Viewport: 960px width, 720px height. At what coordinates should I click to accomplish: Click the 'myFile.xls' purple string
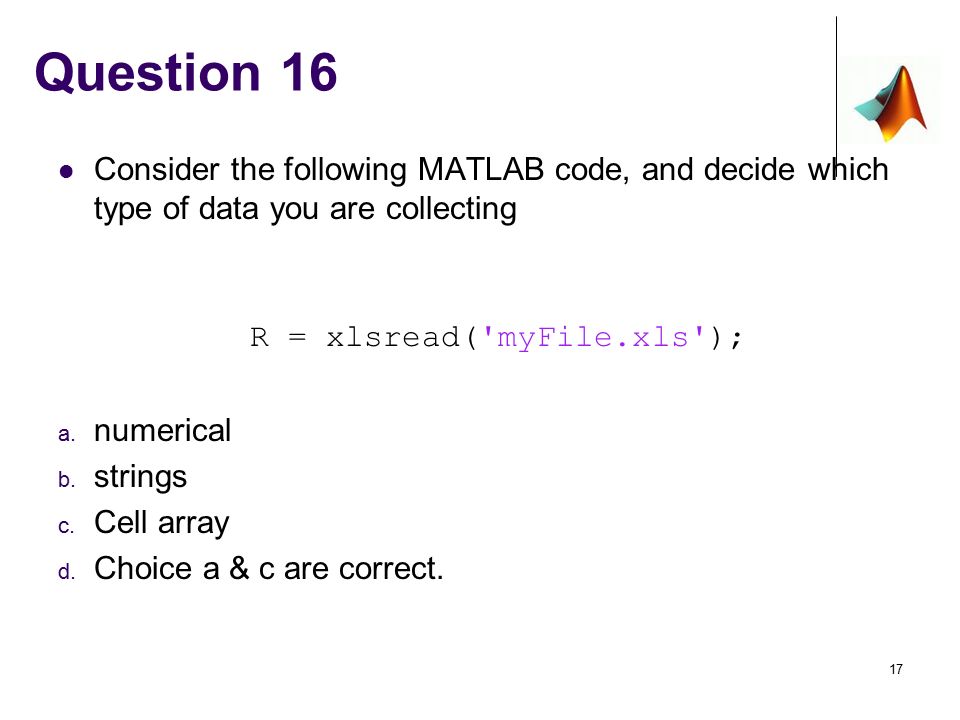[593, 337]
